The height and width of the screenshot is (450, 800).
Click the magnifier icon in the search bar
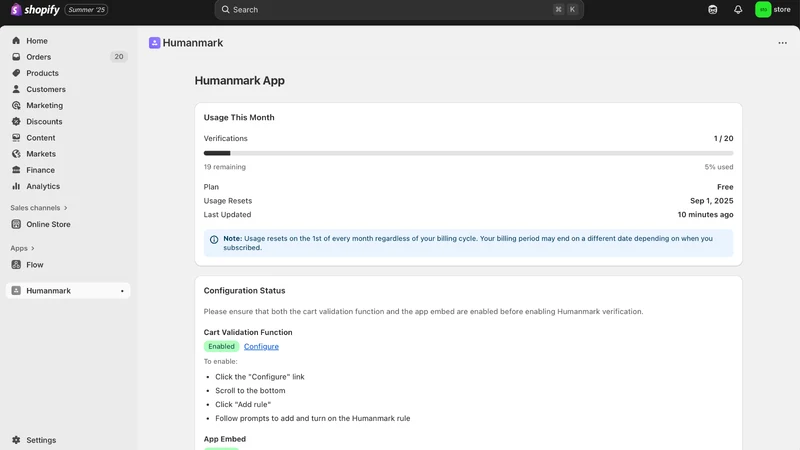click(226, 10)
